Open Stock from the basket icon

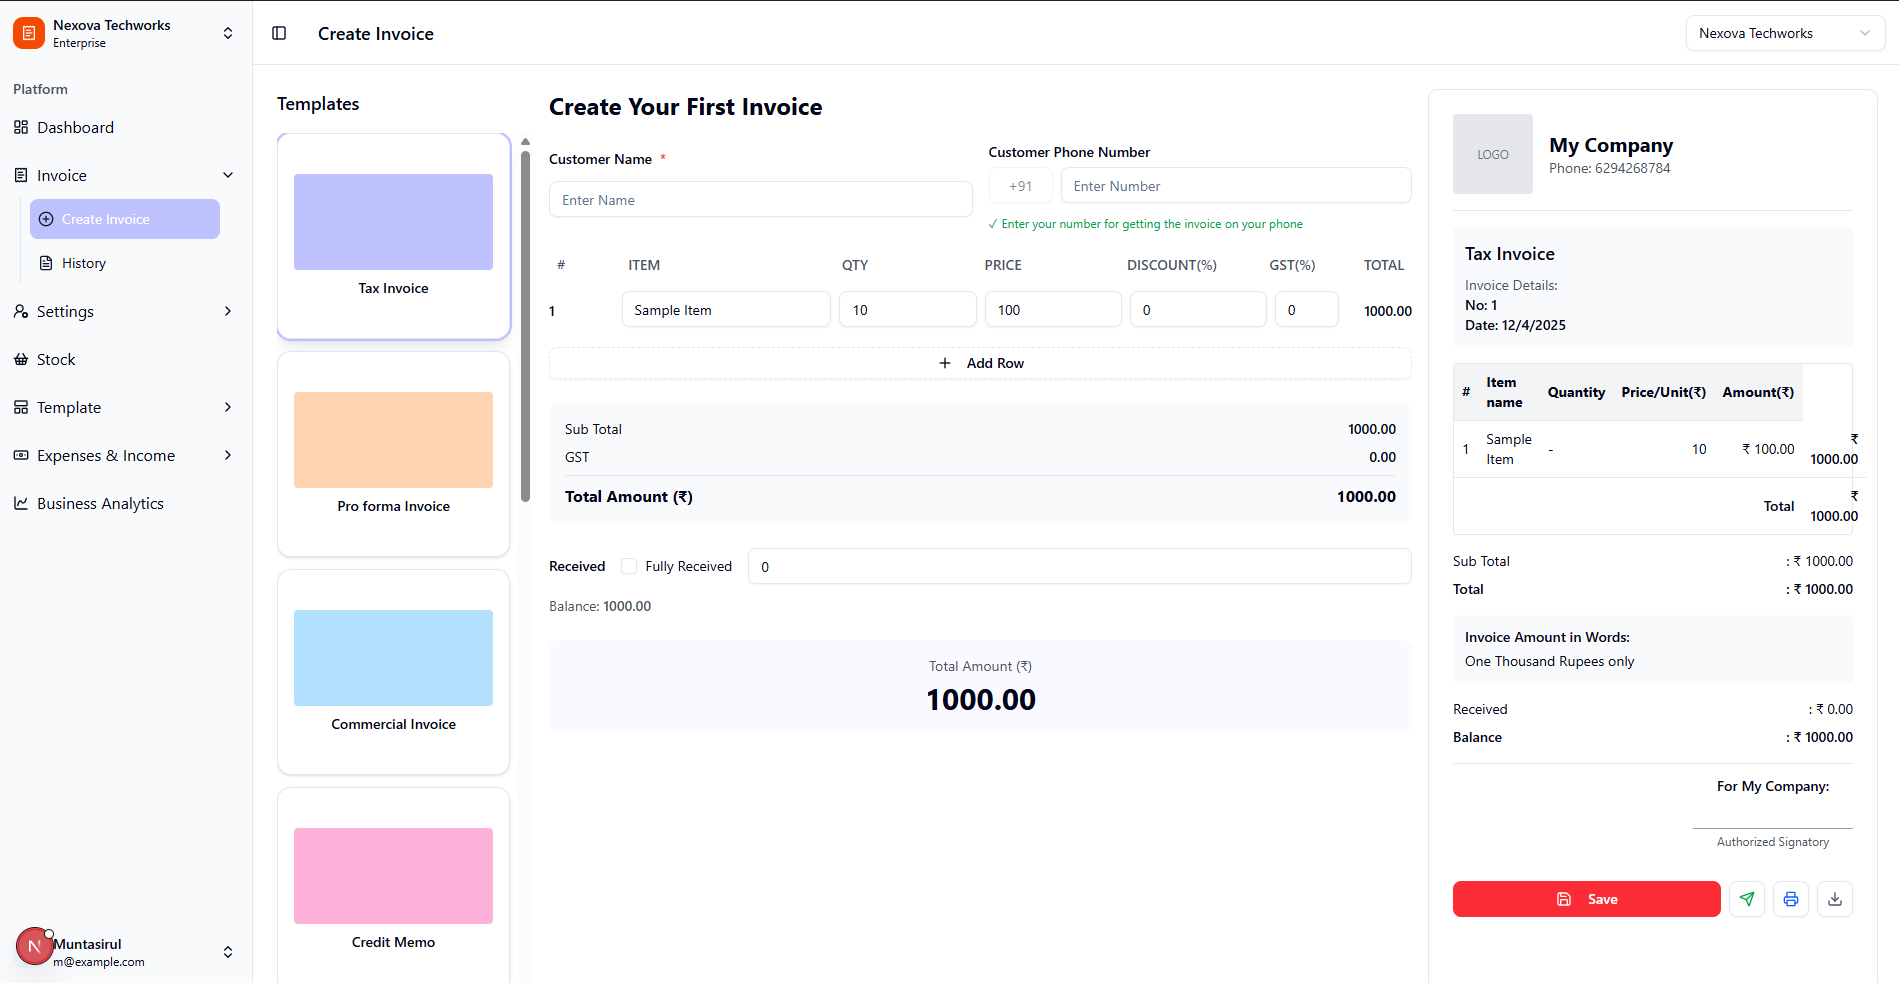click(x=21, y=359)
